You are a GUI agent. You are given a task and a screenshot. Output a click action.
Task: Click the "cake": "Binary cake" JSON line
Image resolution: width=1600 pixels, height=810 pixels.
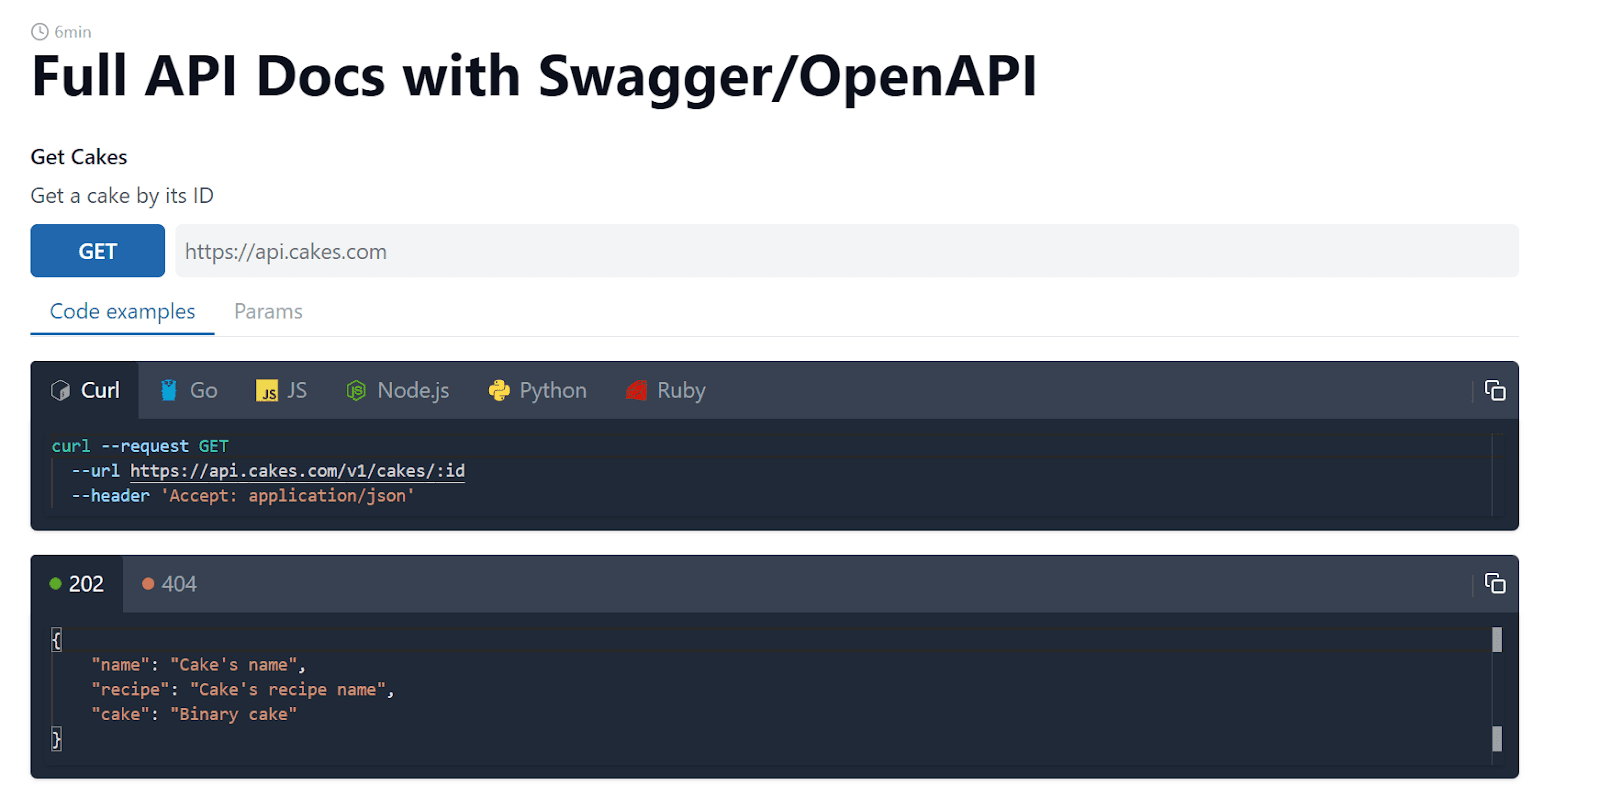194,714
